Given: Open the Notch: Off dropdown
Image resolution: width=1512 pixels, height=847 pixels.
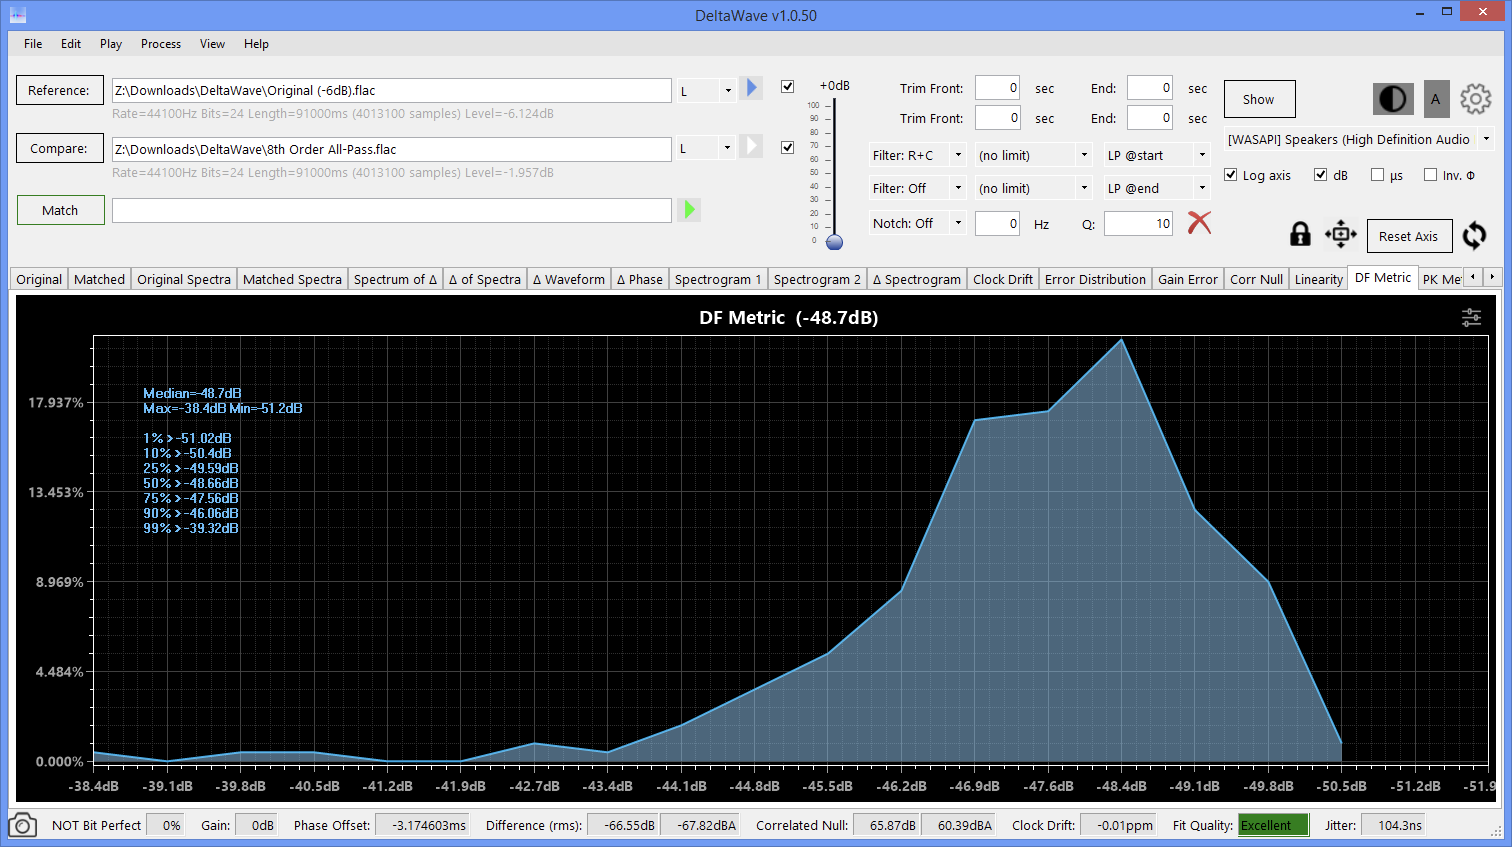Looking at the screenshot, I should tap(917, 223).
